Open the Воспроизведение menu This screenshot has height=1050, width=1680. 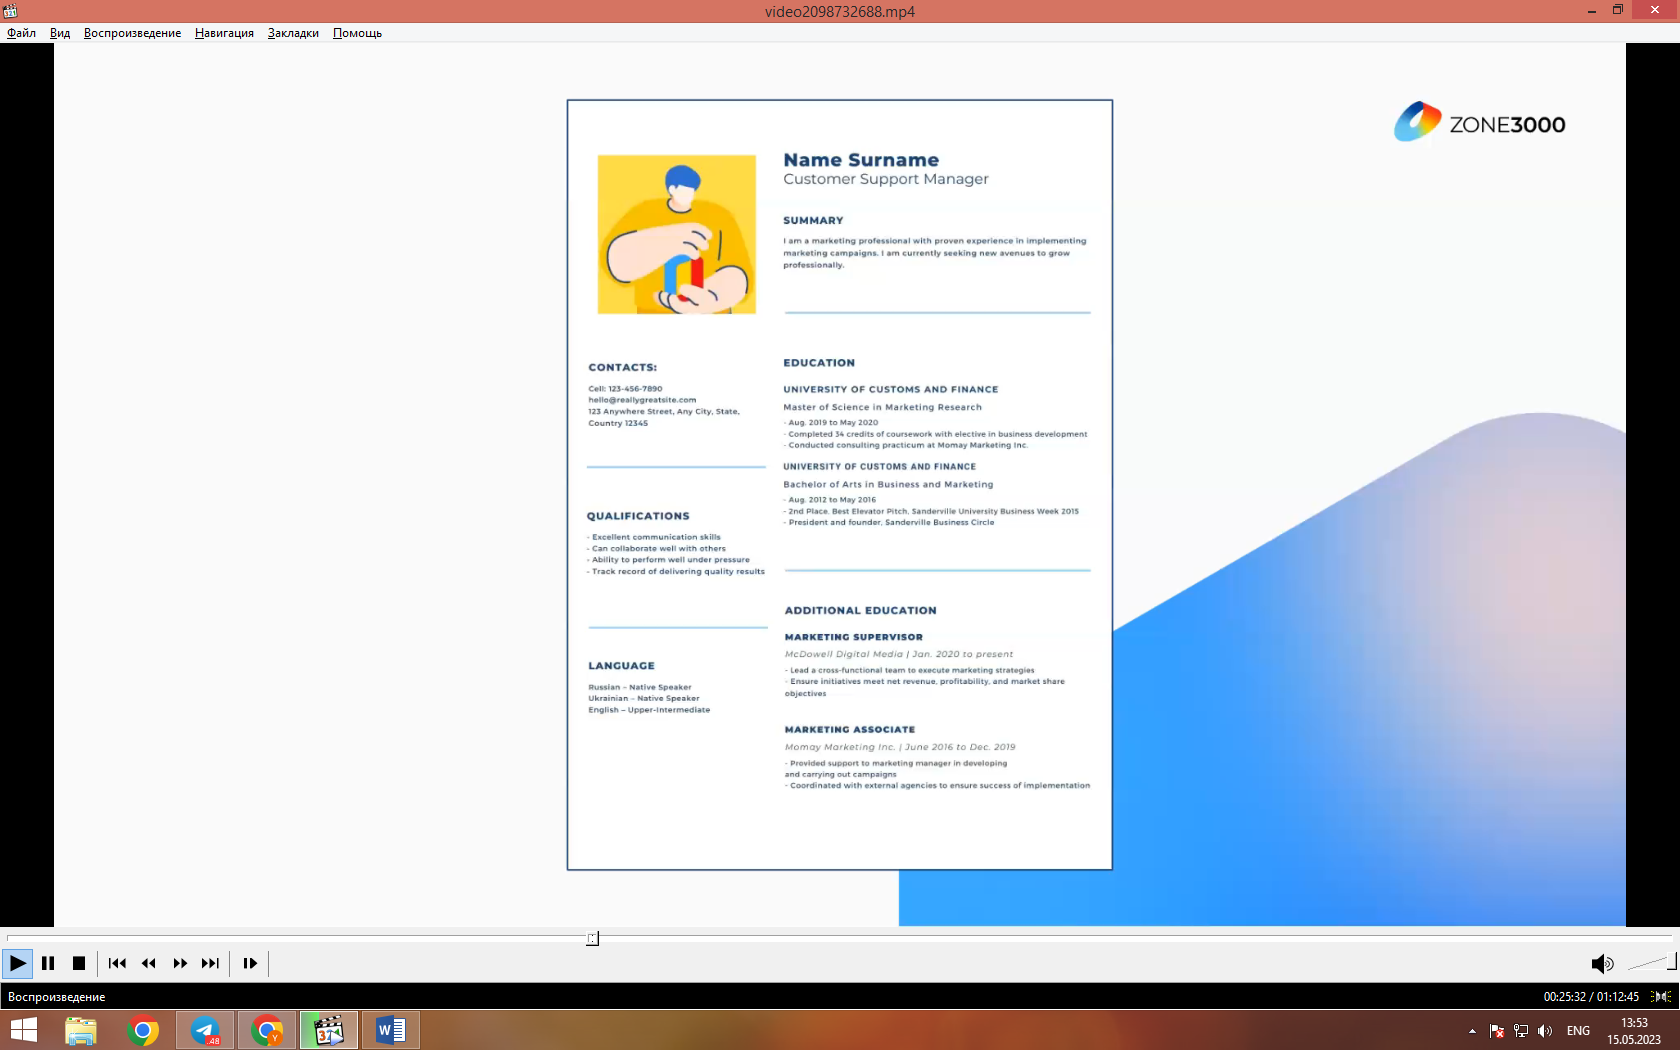132,33
